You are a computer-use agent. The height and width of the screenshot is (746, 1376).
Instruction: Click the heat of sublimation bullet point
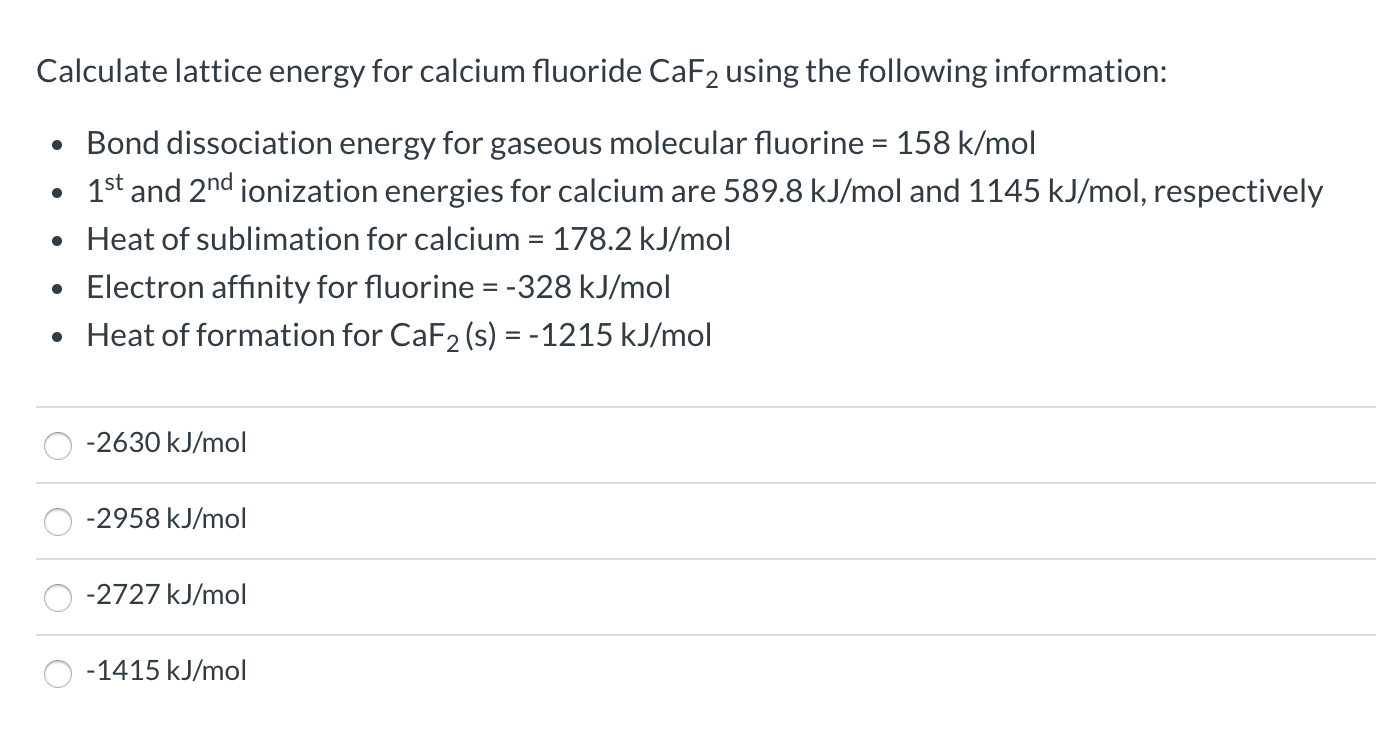click(408, 238)
